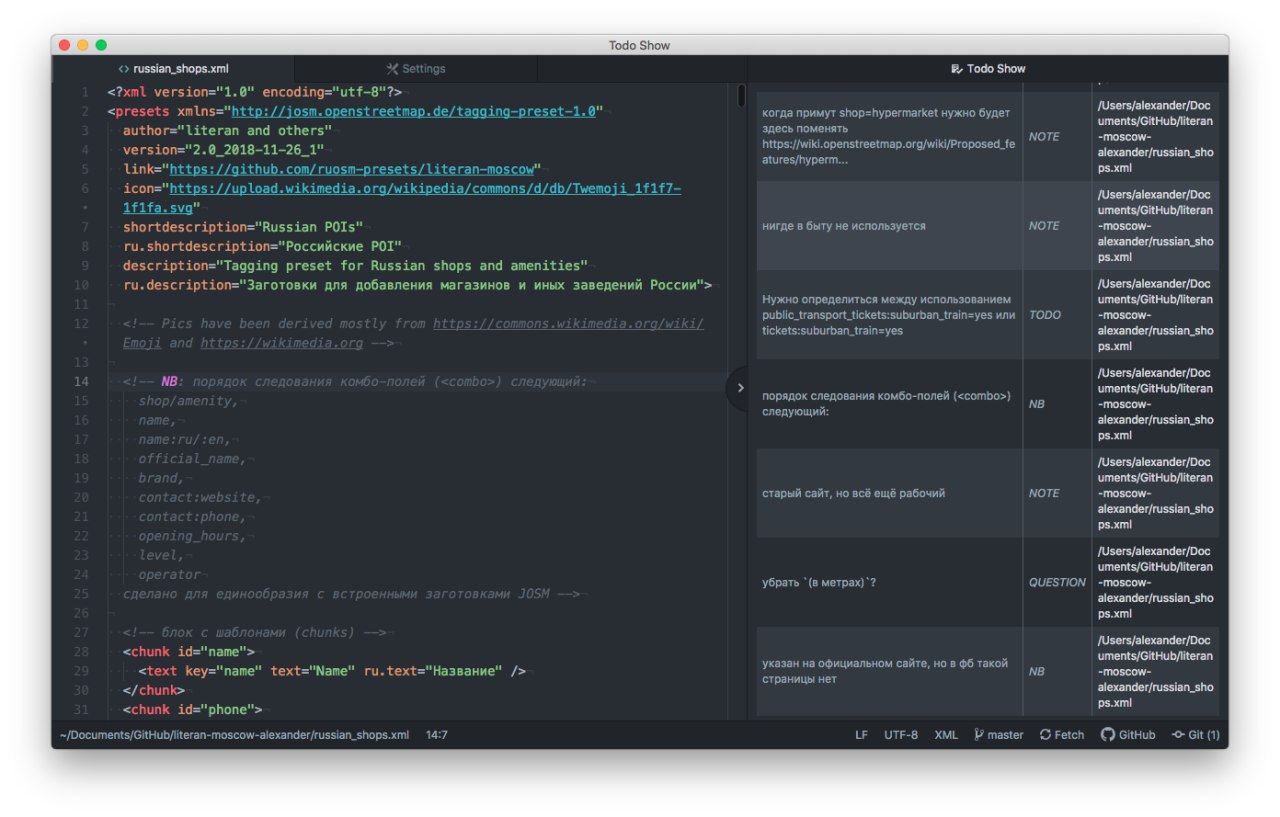Click the github.com literan-moscow link
Viewport: 1280px width, 817px height.
(355, 169)
